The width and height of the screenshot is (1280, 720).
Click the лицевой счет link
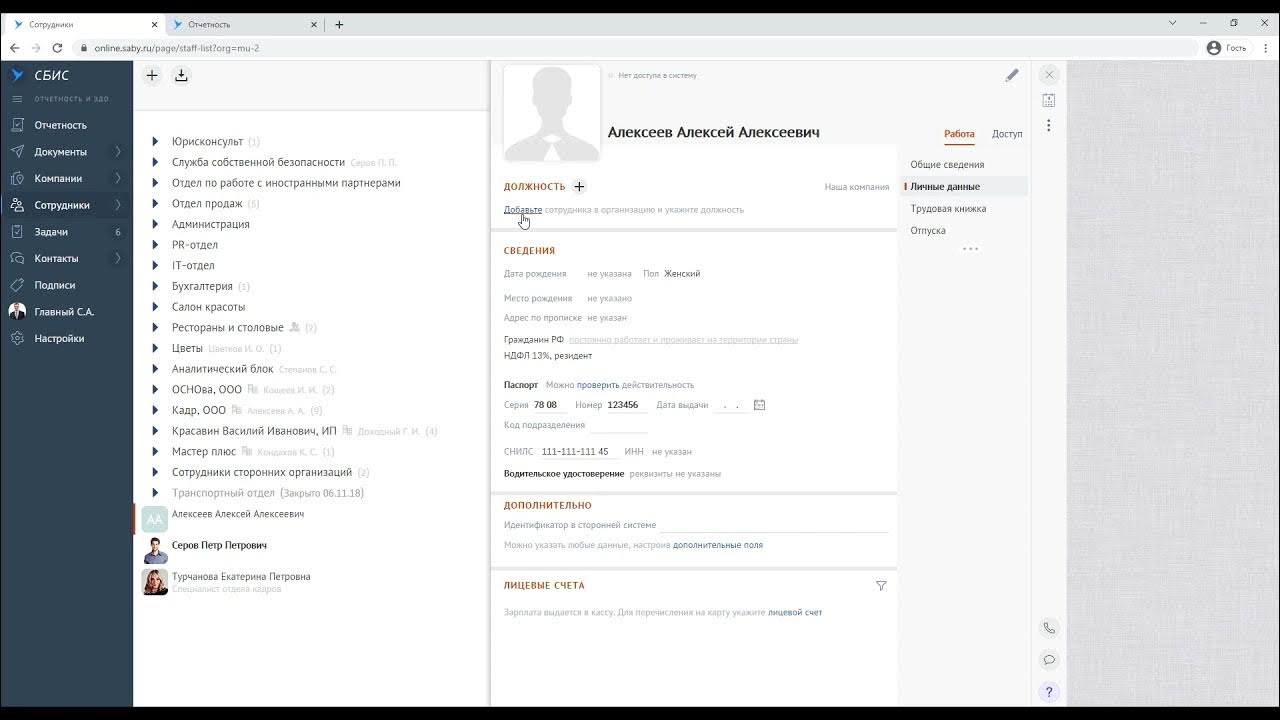[795, 612]
